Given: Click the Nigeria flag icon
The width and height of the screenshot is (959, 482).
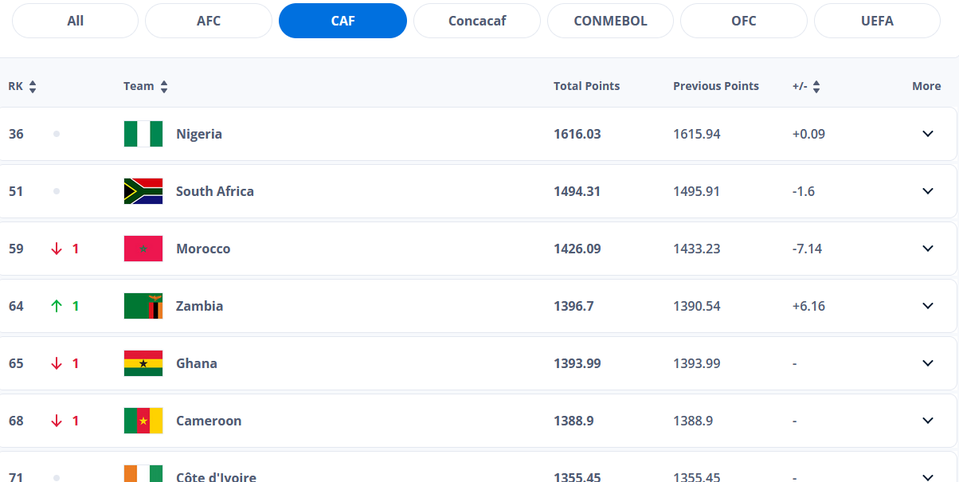Looking at the screenshot, I should point(143,134).
